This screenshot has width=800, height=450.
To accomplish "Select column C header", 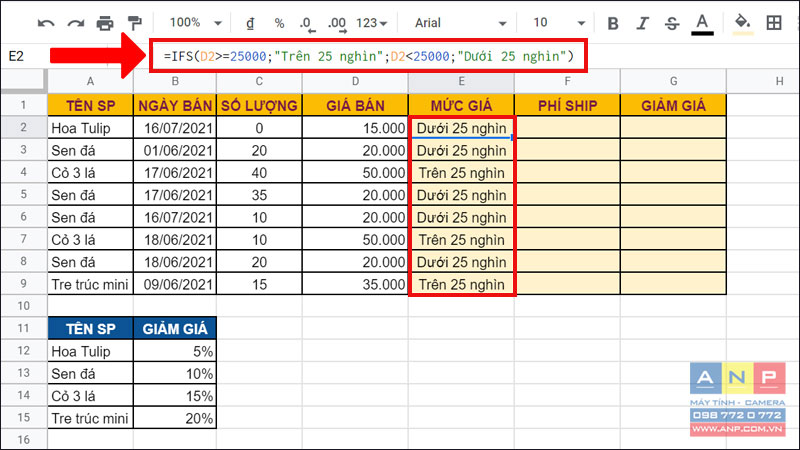I will (x=259, y=81).
